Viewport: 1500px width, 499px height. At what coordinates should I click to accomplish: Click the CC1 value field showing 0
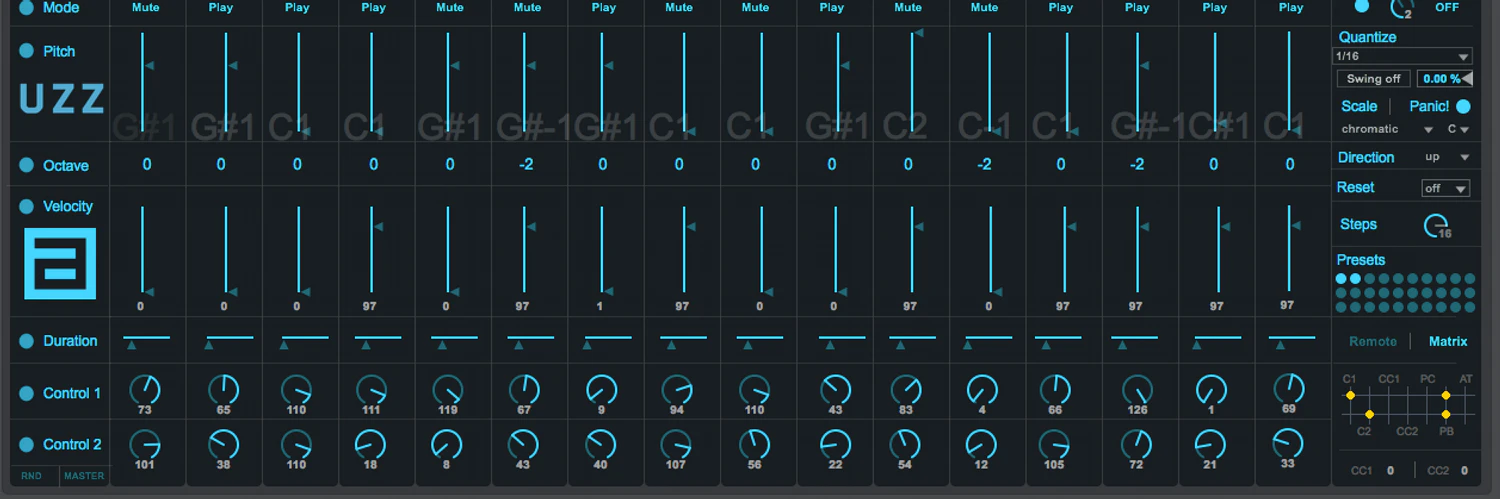(1390, 470)
